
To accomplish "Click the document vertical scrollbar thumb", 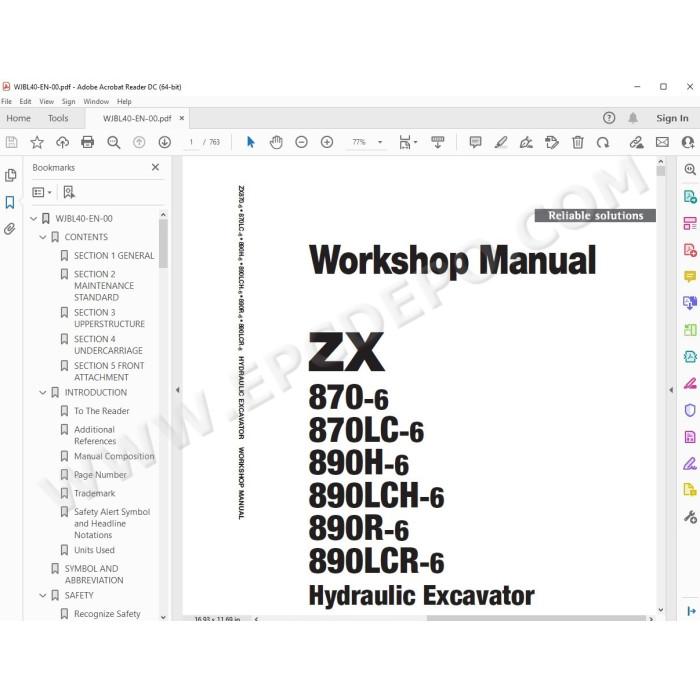I will (x=661, y=171).
